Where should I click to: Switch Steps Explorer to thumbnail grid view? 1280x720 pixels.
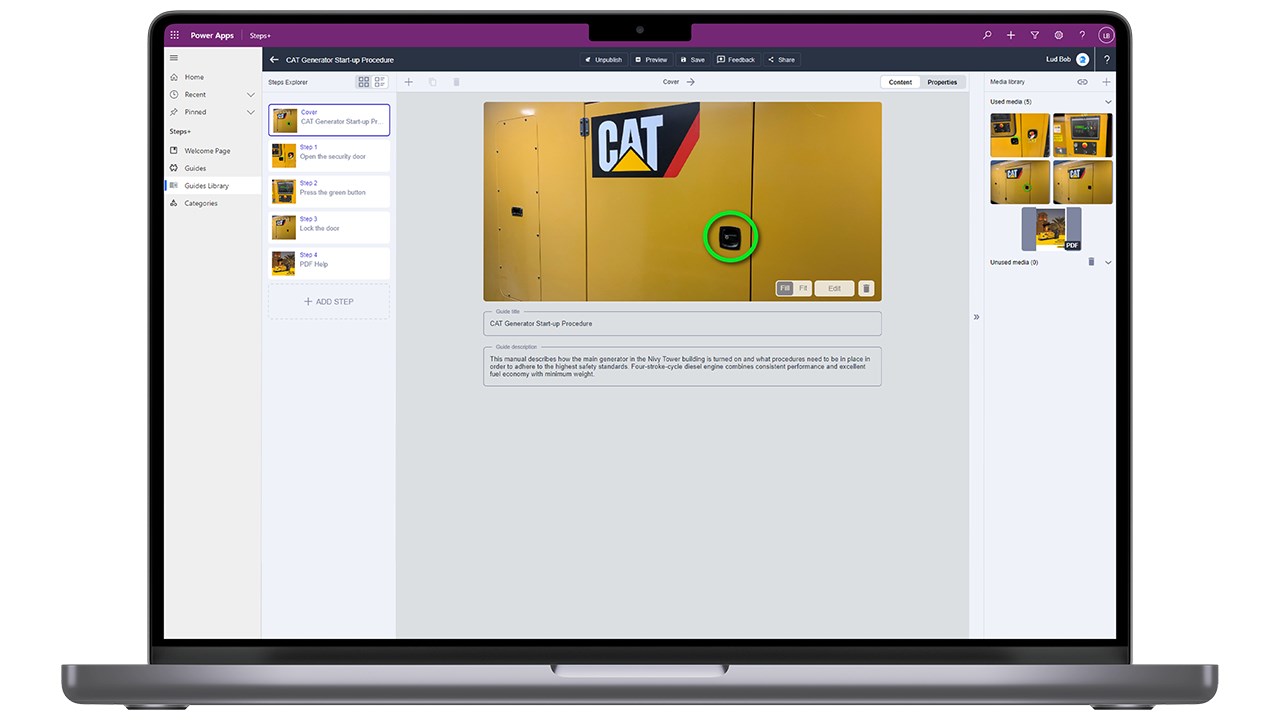click(x=364, y=82)
